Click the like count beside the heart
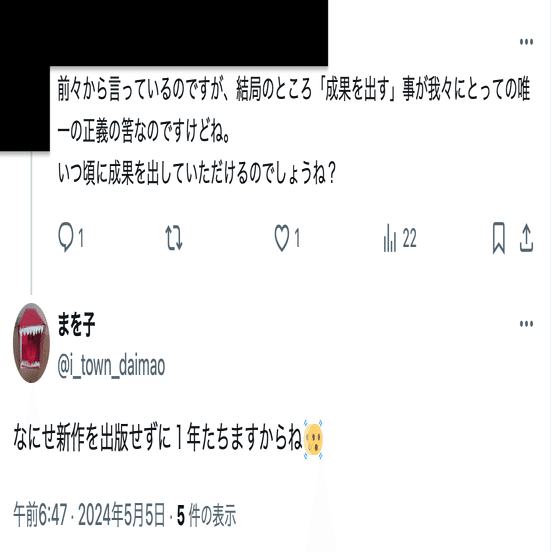 (x=297, y=238)
